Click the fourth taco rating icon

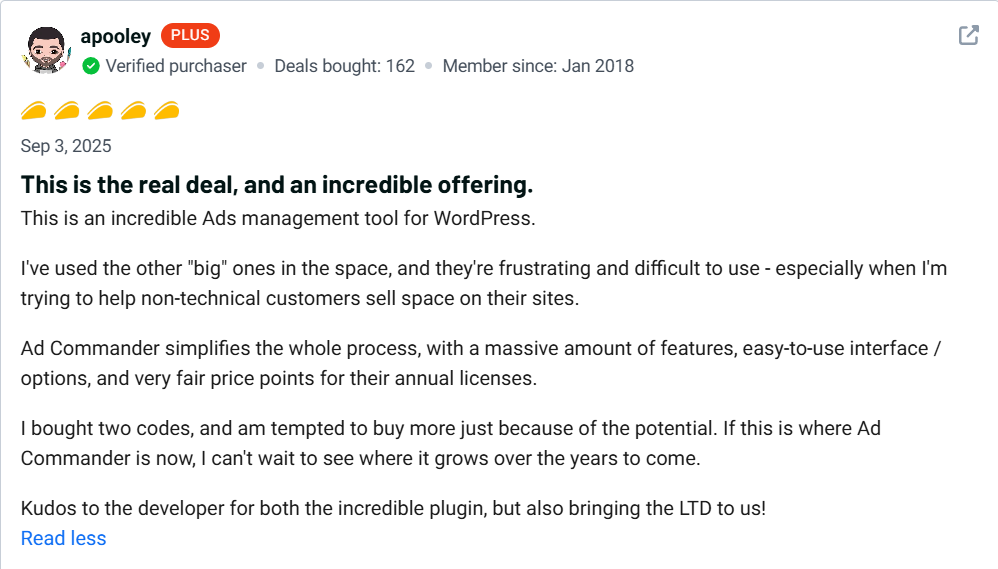click(x=133, y=110)
